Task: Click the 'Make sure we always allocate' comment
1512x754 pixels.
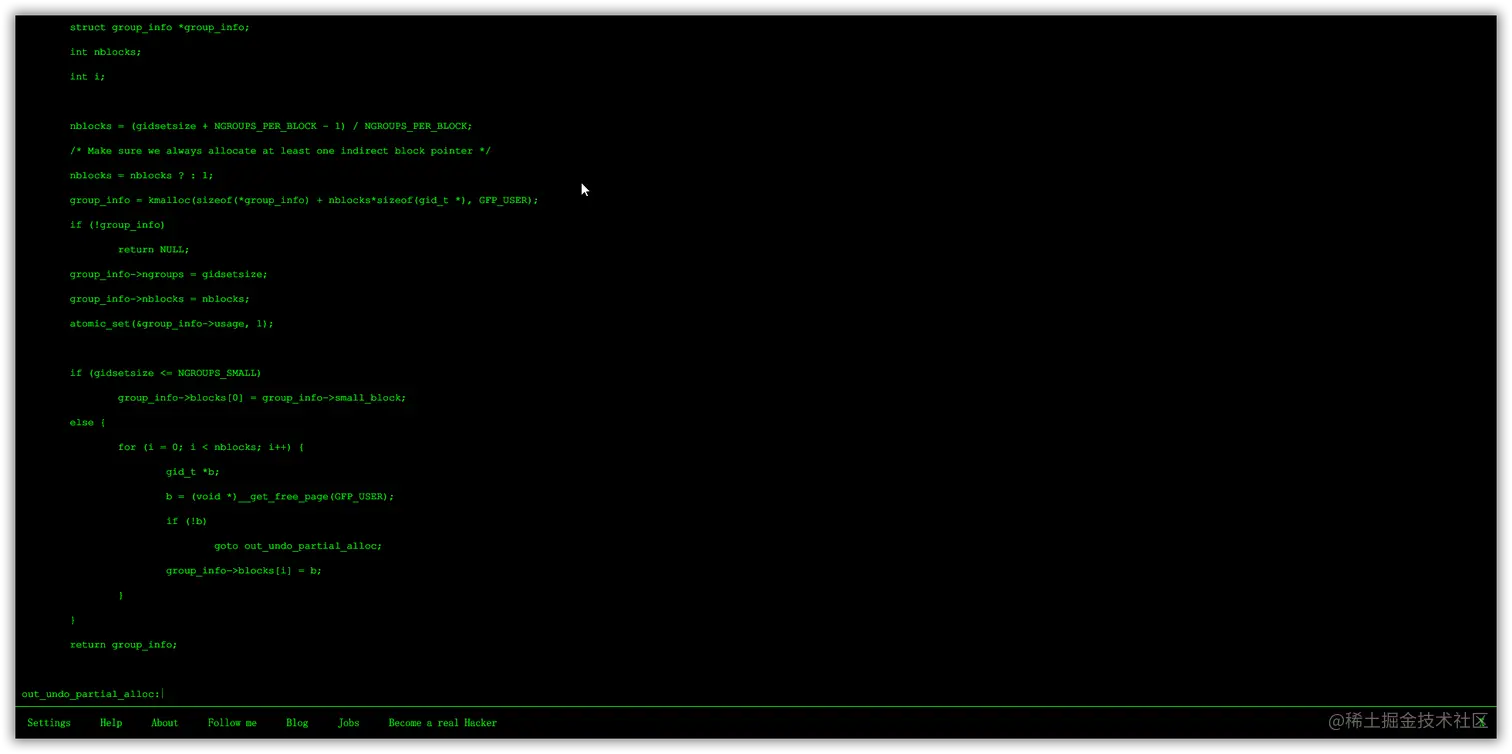Action: click(x=280, y=151)
